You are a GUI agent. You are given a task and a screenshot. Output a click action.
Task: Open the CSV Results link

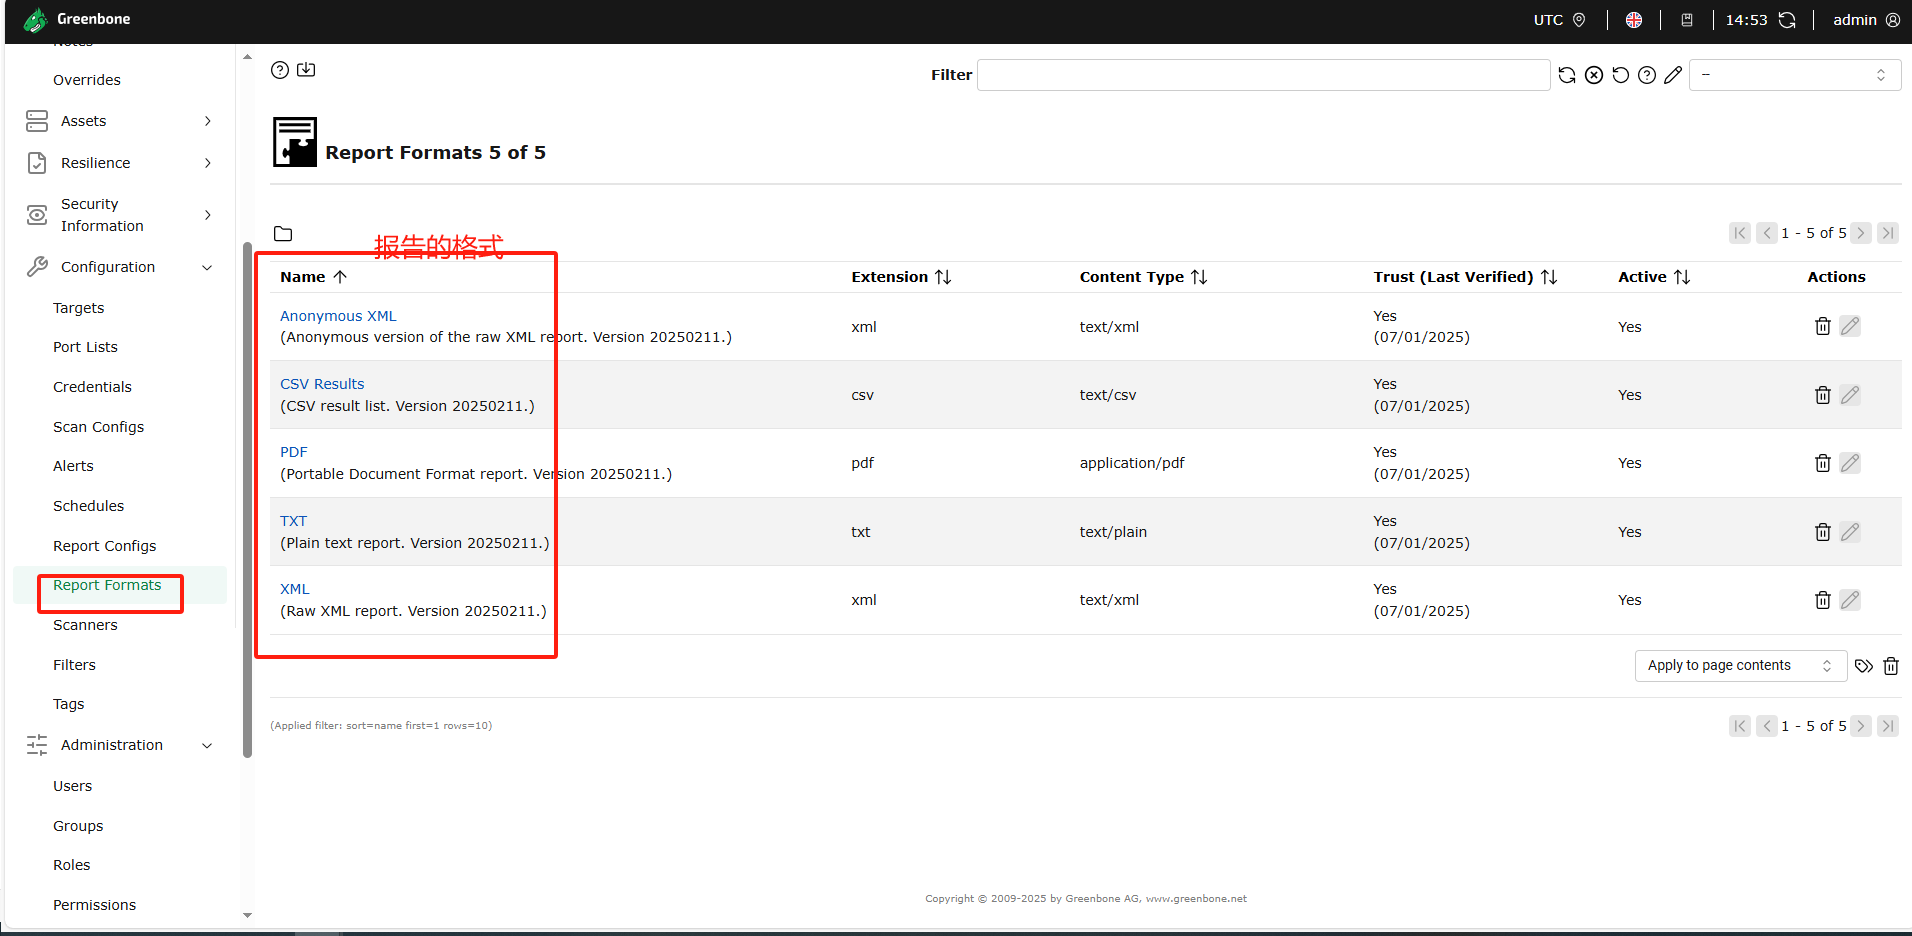(322, 384)
